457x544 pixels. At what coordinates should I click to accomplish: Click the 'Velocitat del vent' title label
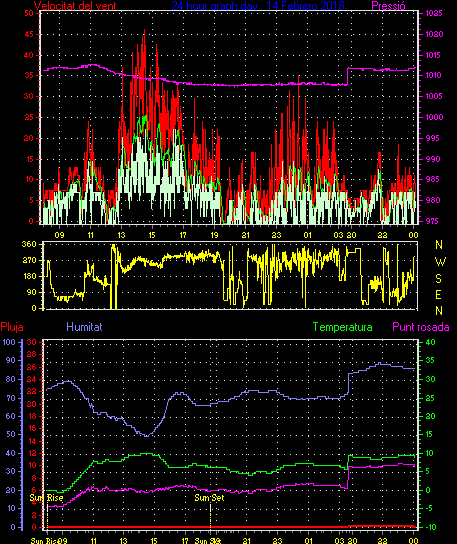pyautogui.click(x=75, y=5)
